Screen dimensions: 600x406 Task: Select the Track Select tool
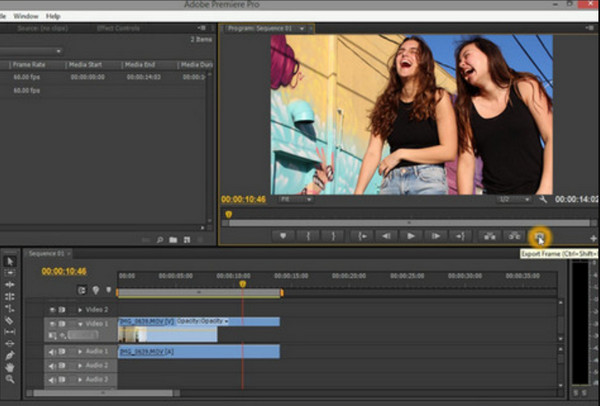pos(10,273)
